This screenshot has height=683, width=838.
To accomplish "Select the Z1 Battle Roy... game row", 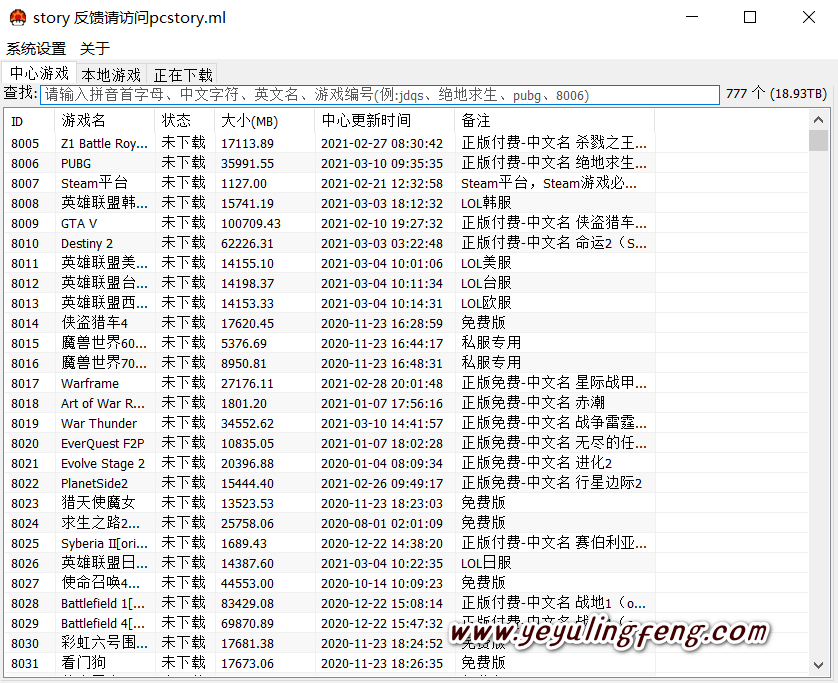I will coord(406,143).
